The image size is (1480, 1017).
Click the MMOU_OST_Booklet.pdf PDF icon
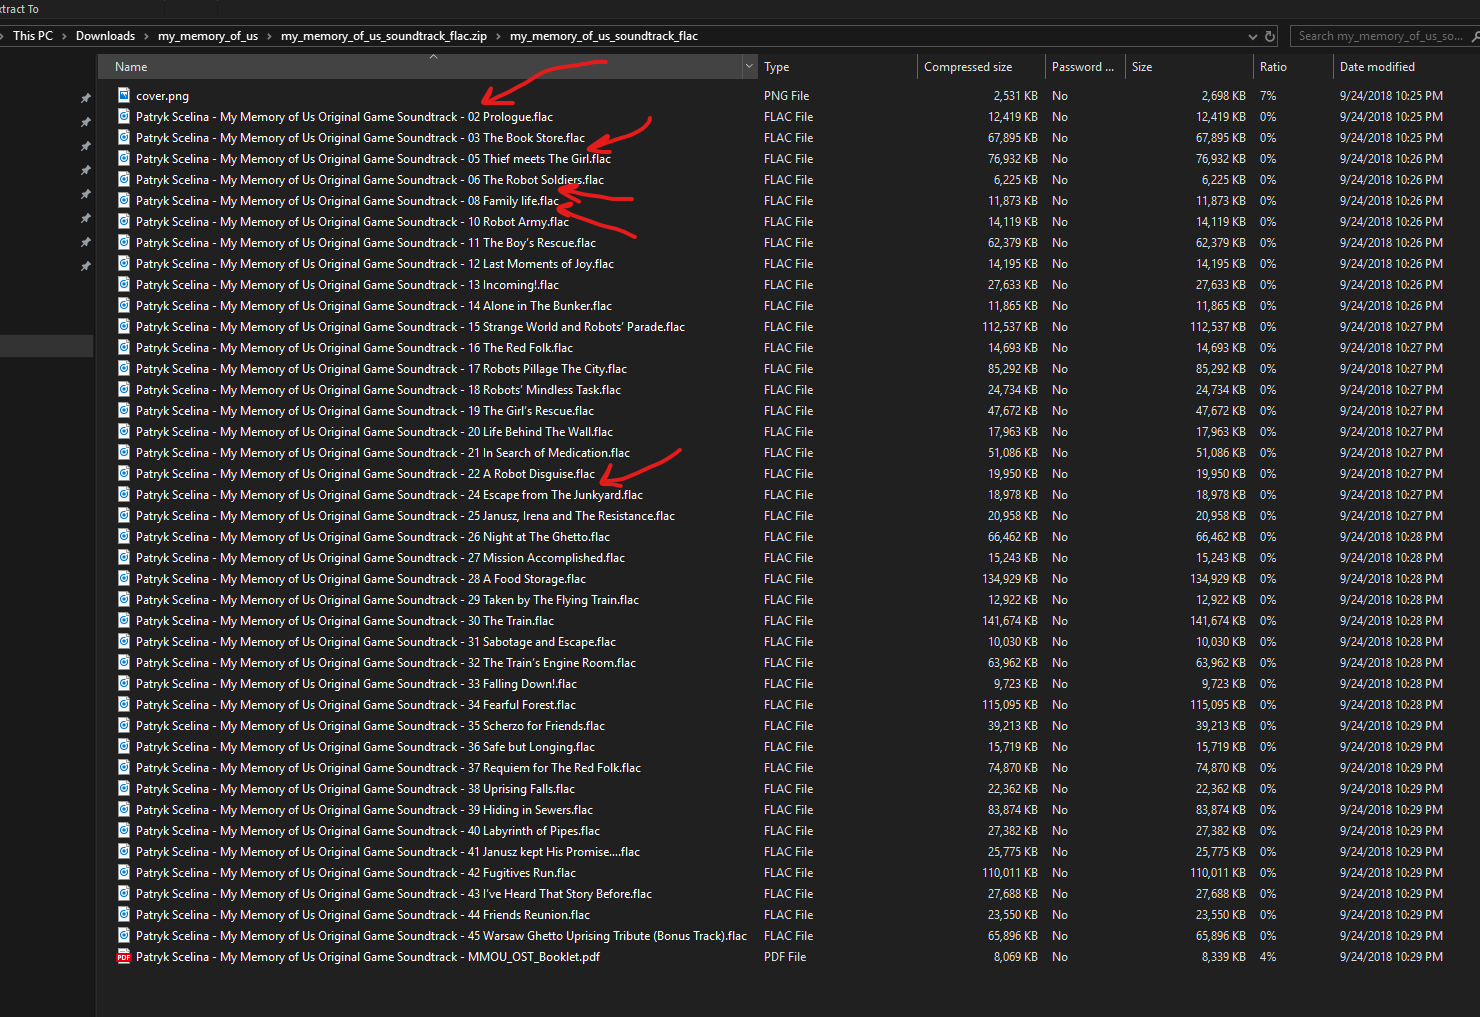click(x=124, y=956)
